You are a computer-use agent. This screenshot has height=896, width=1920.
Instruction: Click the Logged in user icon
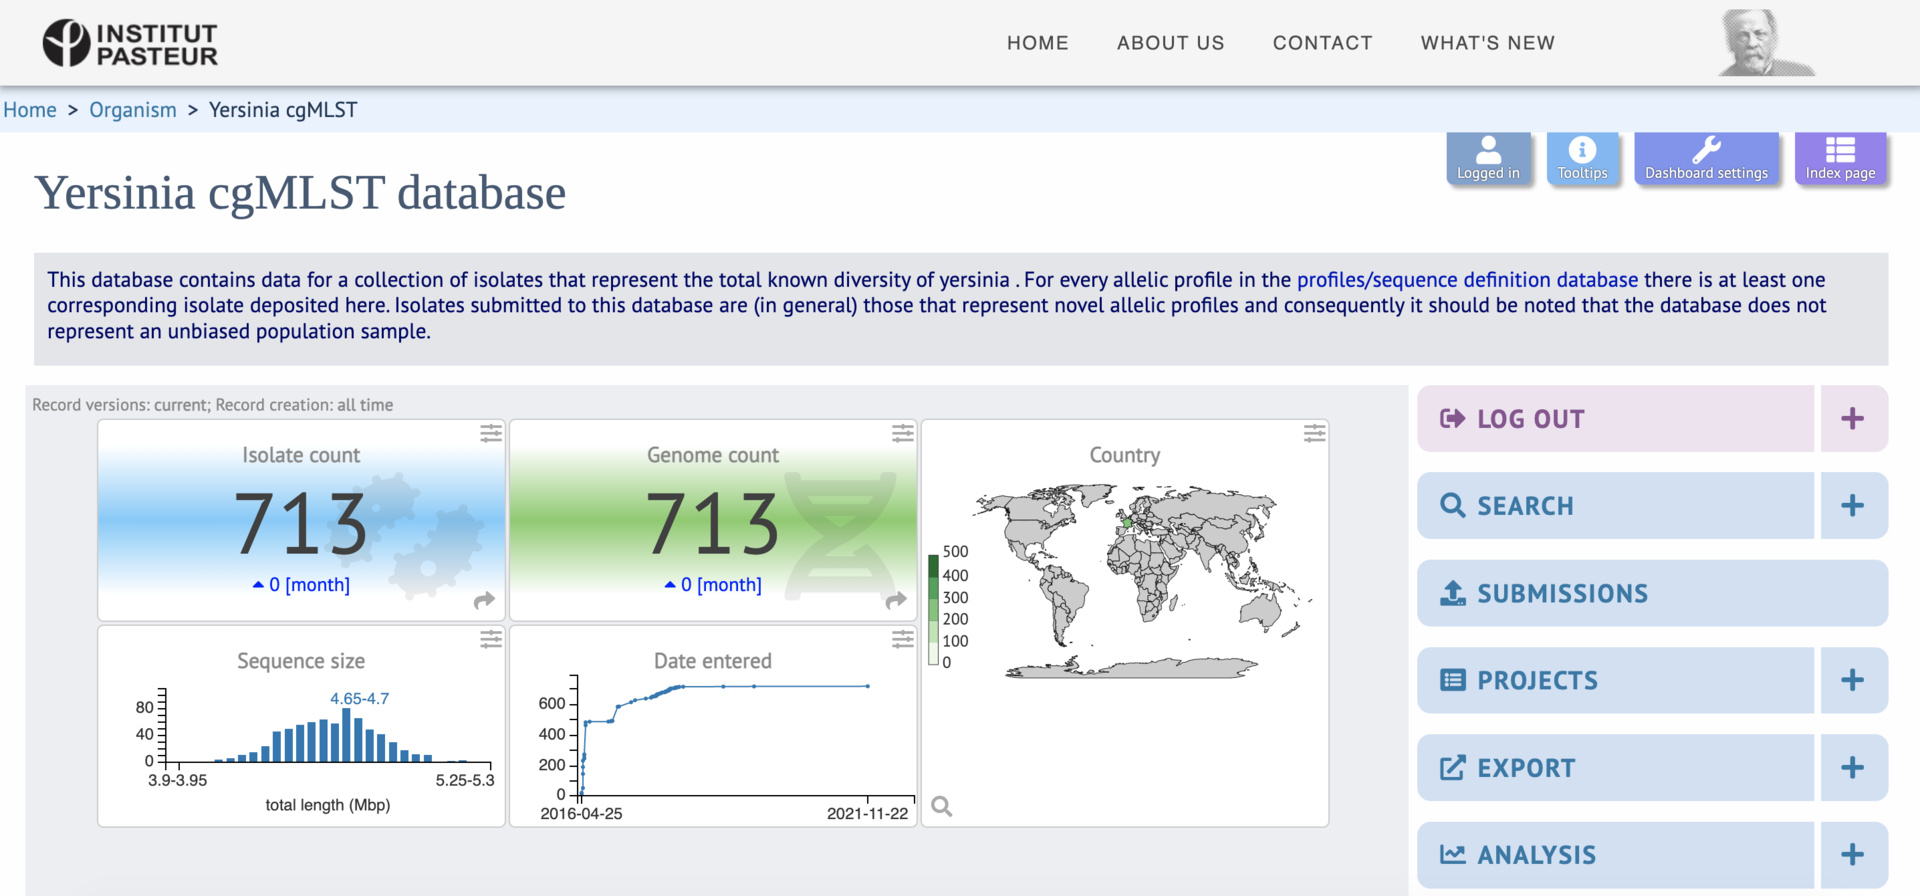(1488, 158)
